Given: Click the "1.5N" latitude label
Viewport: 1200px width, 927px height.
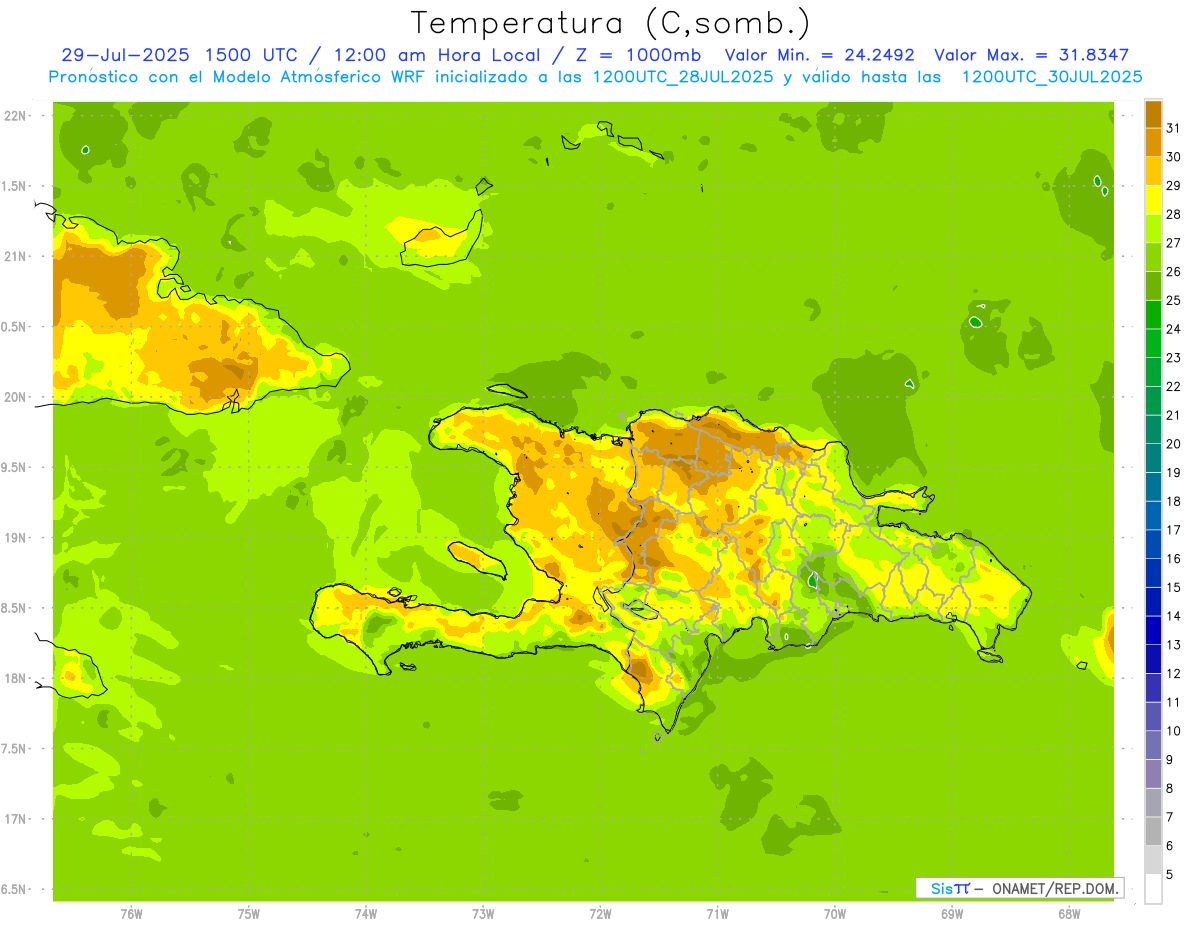Looking at the screenshot, I should pyautogui.click(x=14, y=186).
